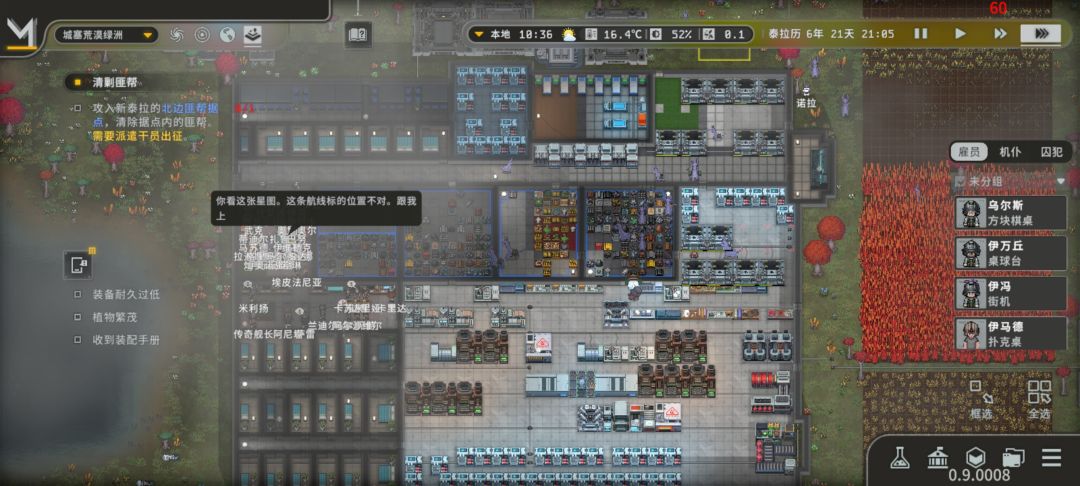
Task: Open the help book icon
Action: pos(358,34)
